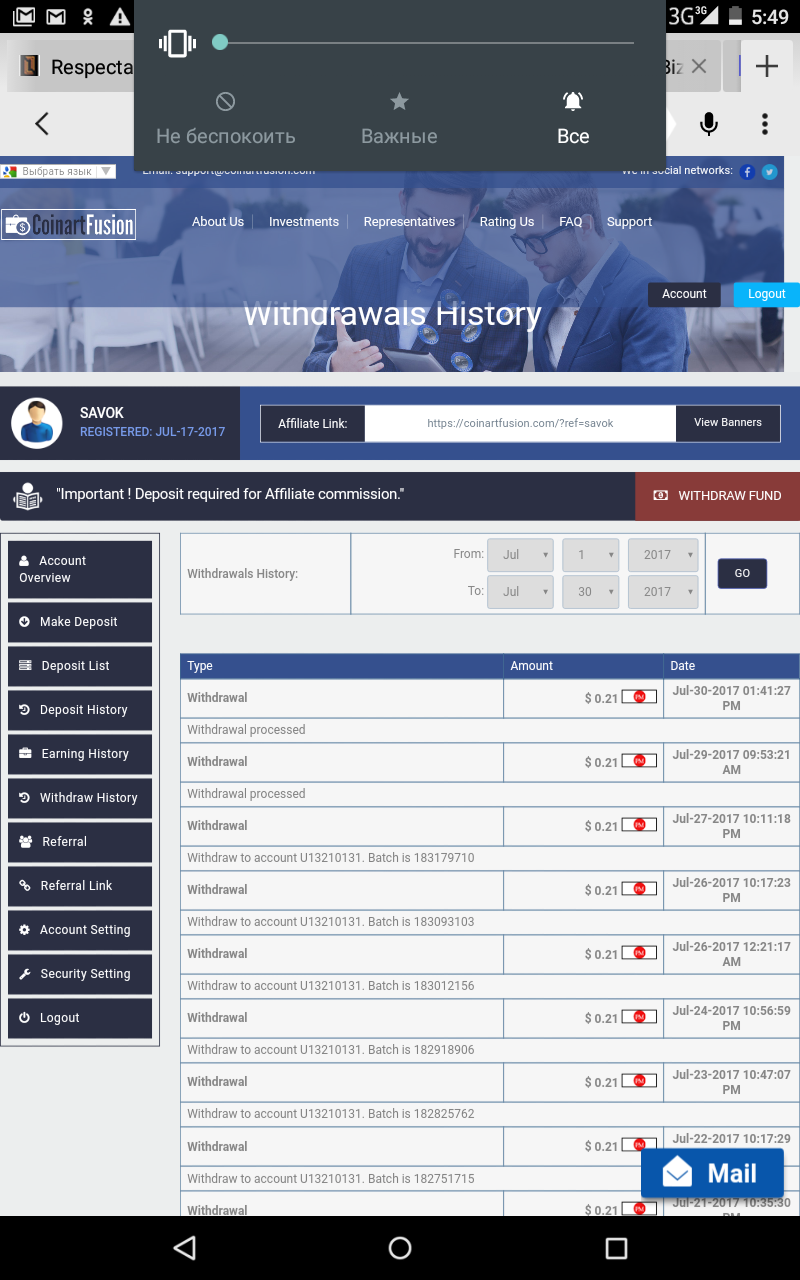800x1280 pixels.
Task: Open the To day dropdown showing 30
Action: [x=590, y=592]
